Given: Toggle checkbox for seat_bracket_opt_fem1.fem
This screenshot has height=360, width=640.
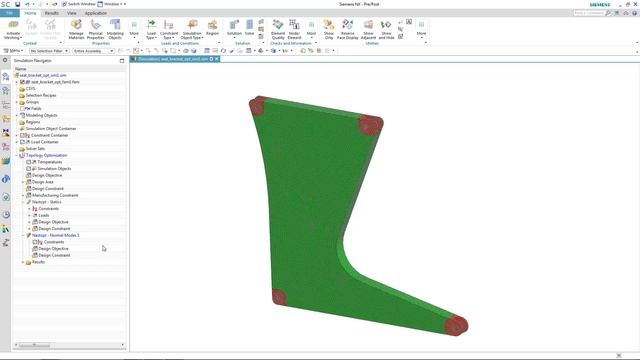Looking at the screenshot, I should 22,82.
